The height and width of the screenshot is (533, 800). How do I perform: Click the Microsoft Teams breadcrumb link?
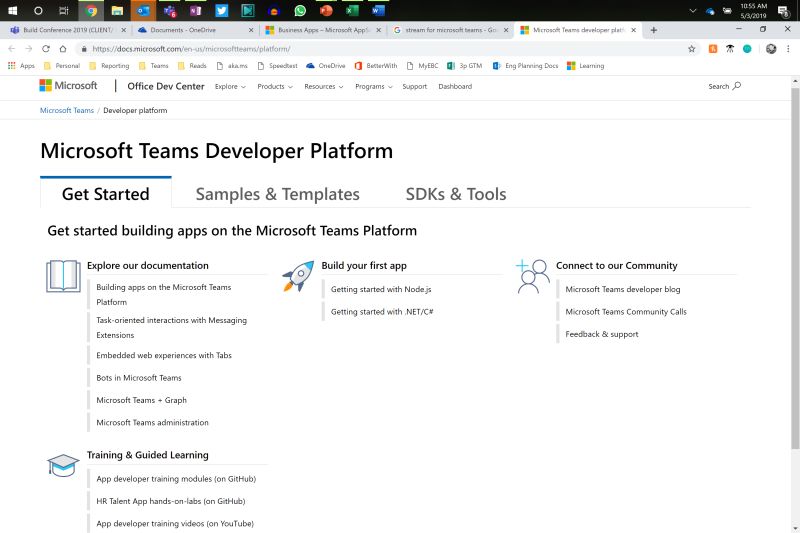67,110
